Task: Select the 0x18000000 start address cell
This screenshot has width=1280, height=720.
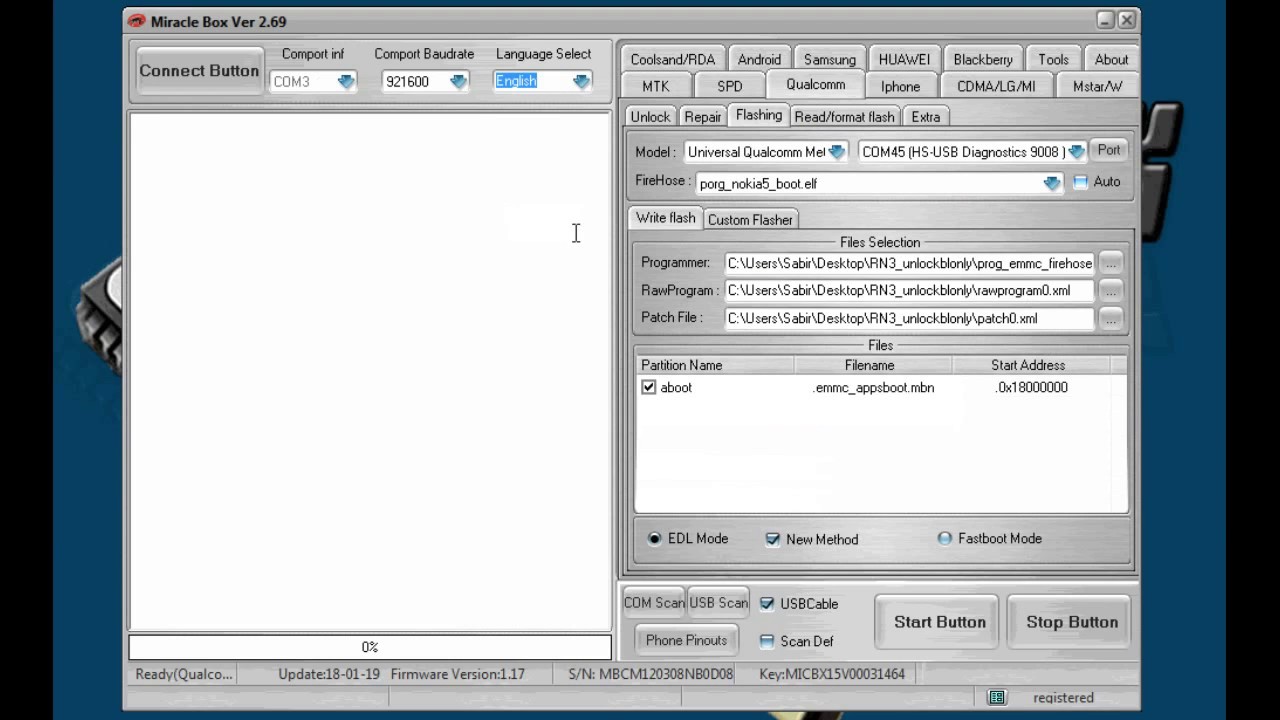Action: pos(1032,387)
